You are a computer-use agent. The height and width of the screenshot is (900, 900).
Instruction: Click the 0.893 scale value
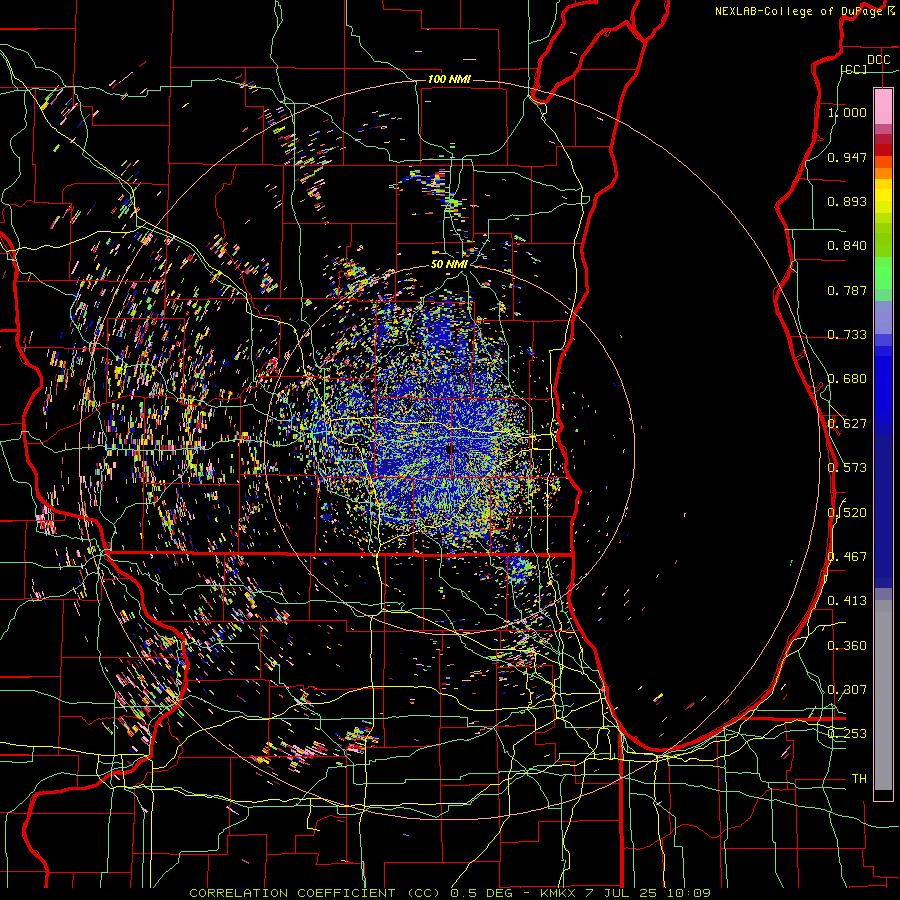coord(847,201)
